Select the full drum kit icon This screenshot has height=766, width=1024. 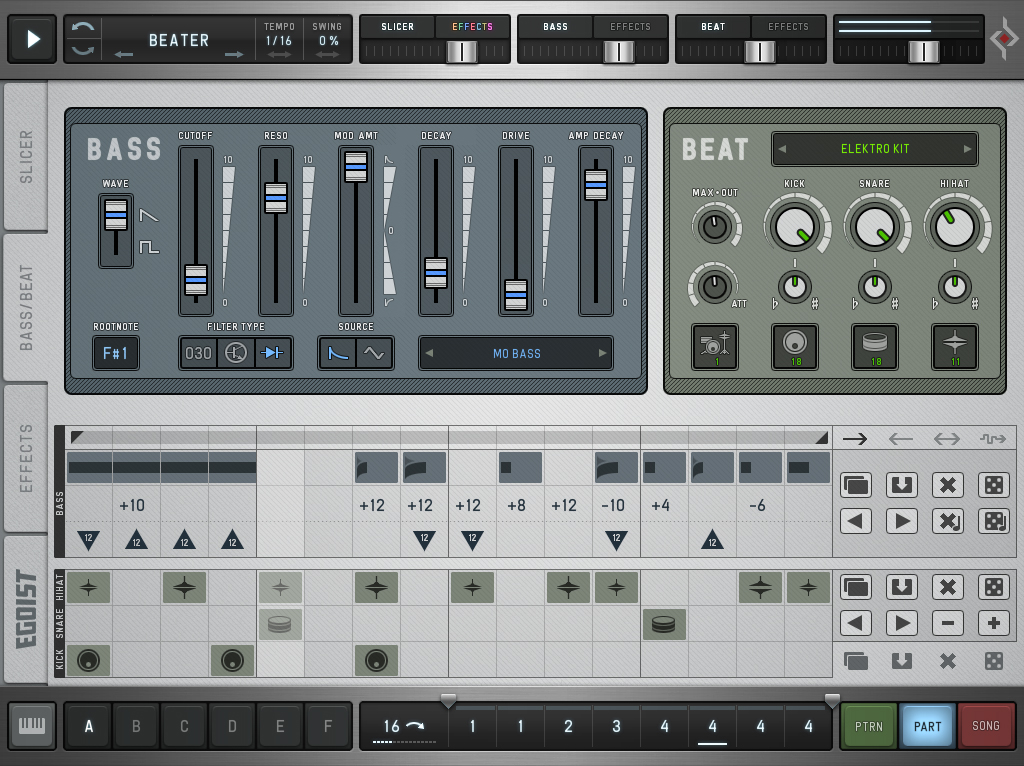coord(715,346)
